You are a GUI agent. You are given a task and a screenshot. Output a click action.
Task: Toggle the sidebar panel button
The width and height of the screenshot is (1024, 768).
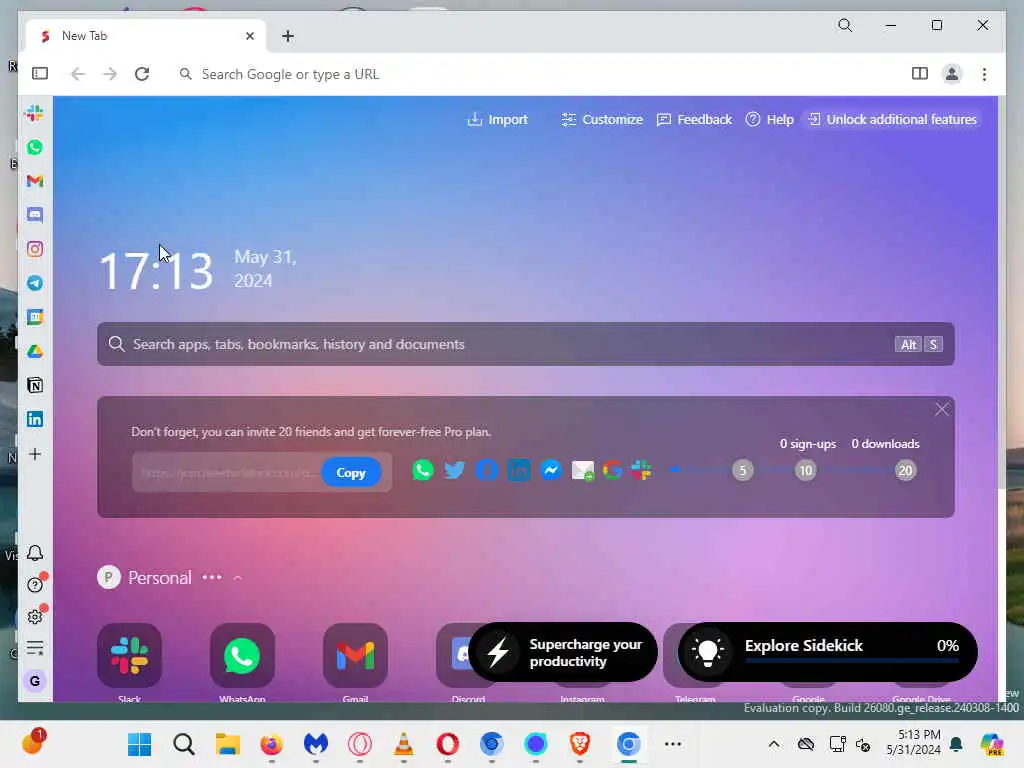[x=40, y=74]
